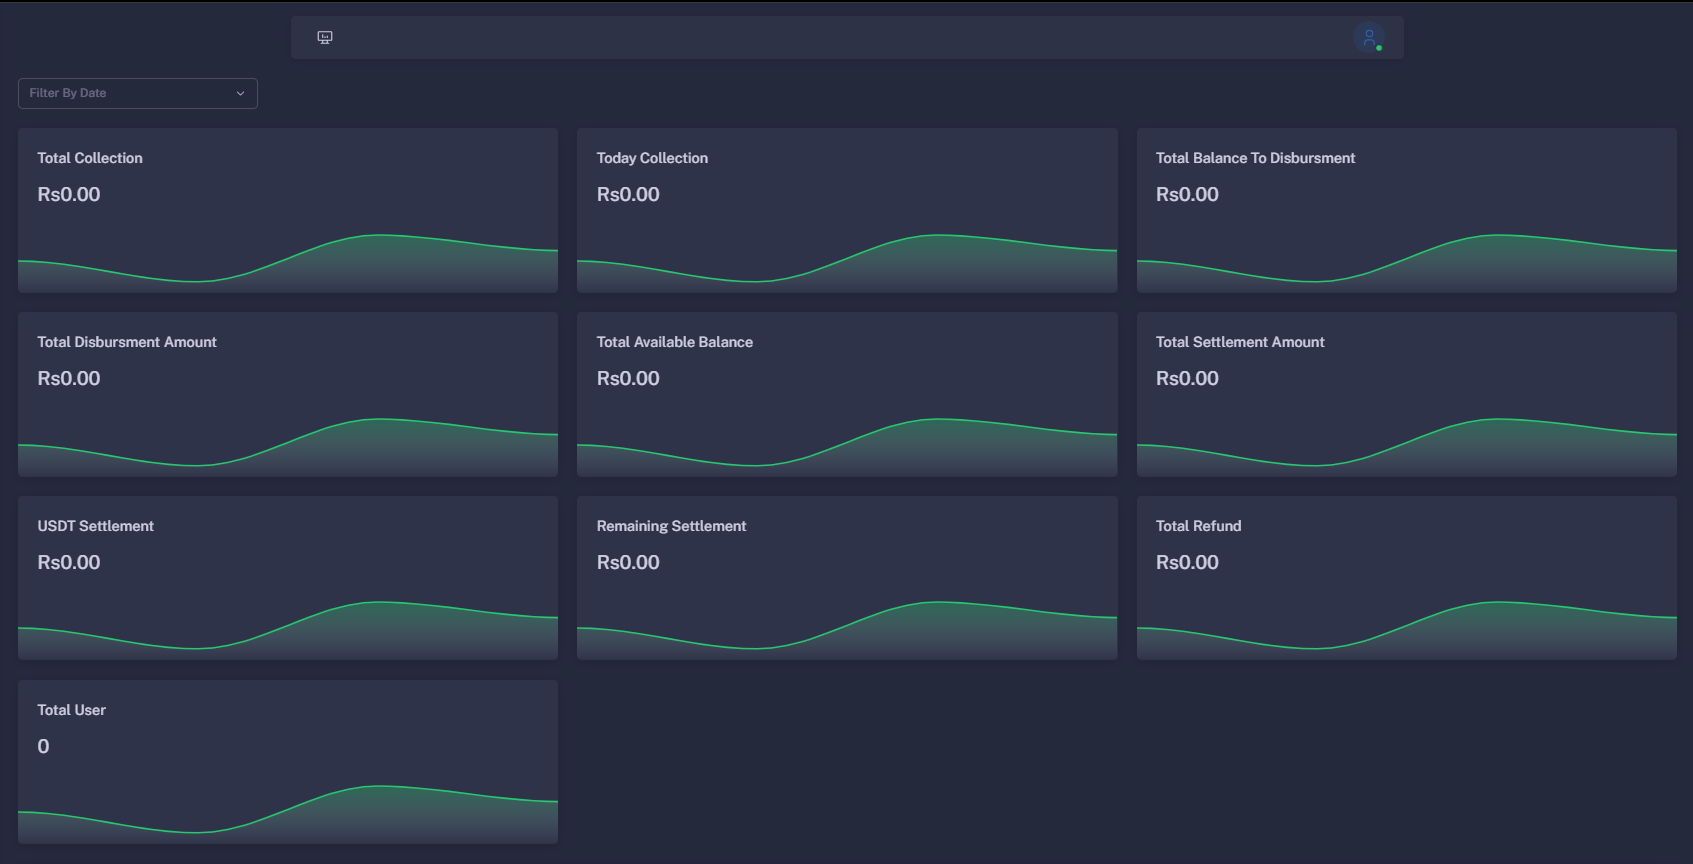Click the dashboard monitor icon in top bar
Screen dimensions: 1693x864
click(x=325, y=38)
